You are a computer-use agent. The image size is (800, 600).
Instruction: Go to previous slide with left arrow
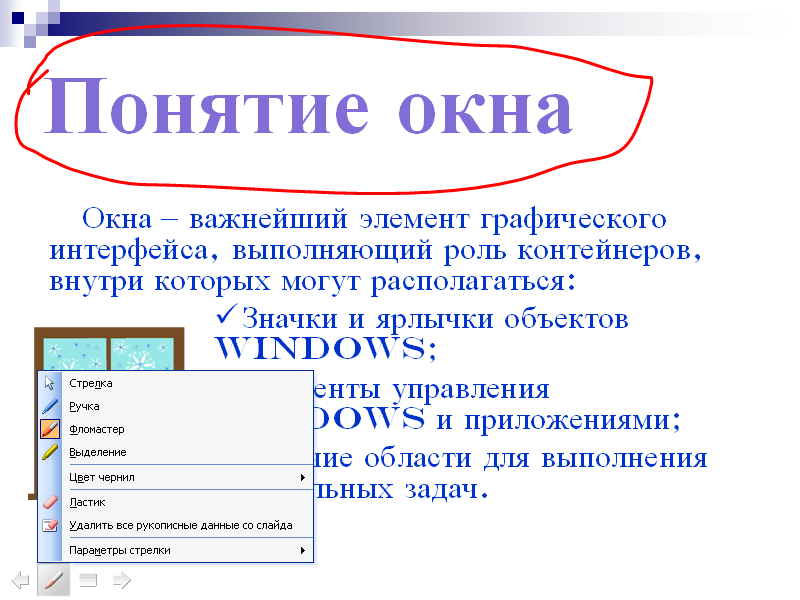[x=20, y=580]
